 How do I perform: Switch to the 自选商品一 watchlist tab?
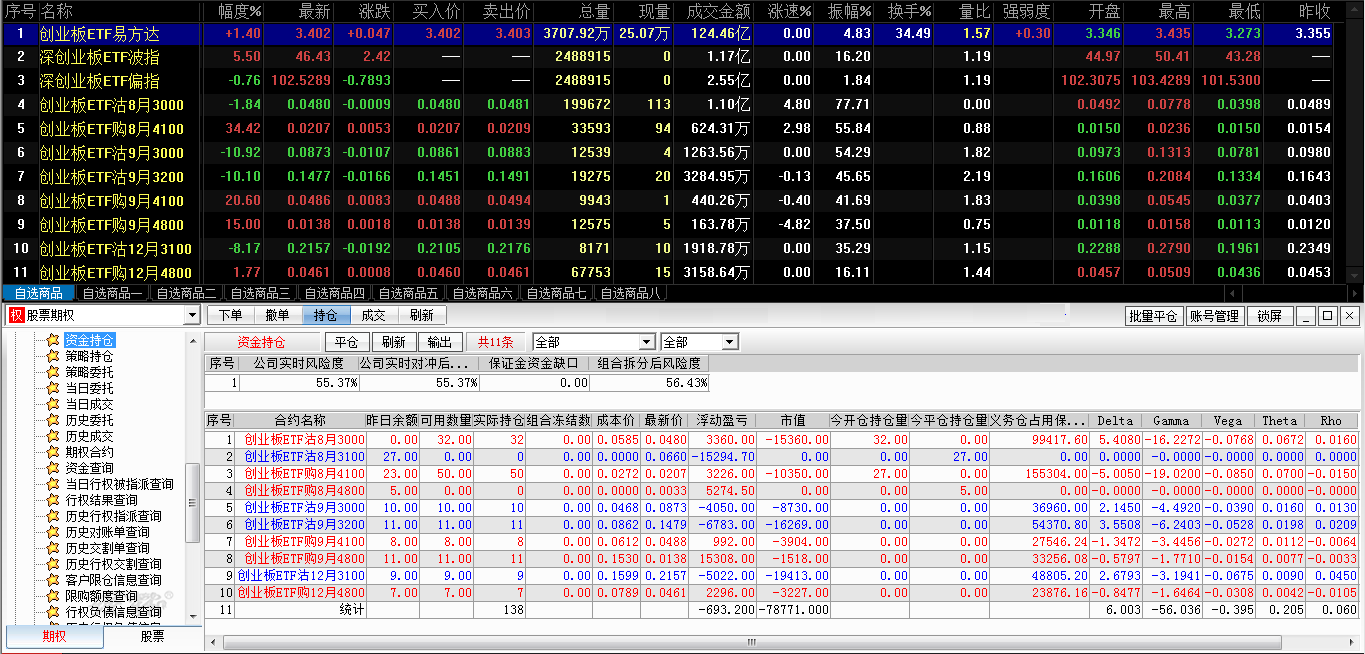[x=112, y=293]
